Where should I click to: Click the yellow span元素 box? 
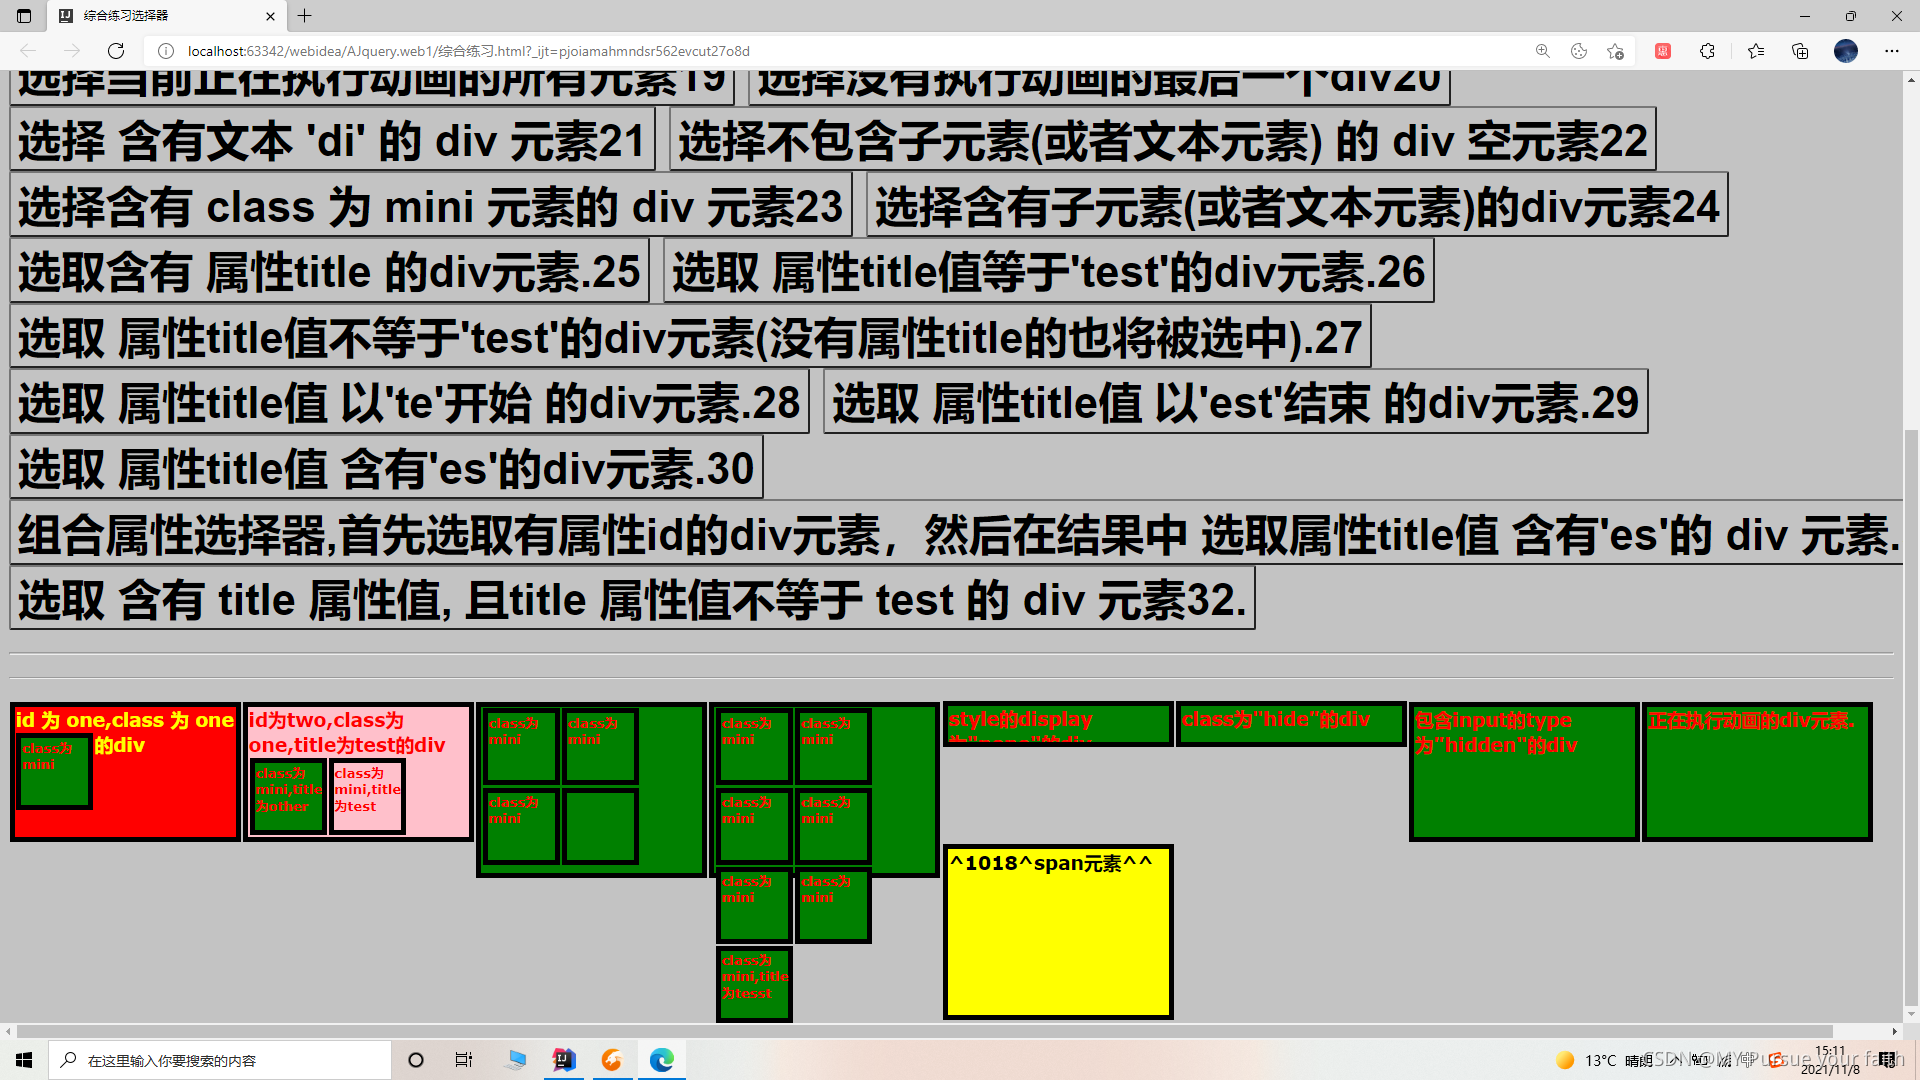[1057, 932]
